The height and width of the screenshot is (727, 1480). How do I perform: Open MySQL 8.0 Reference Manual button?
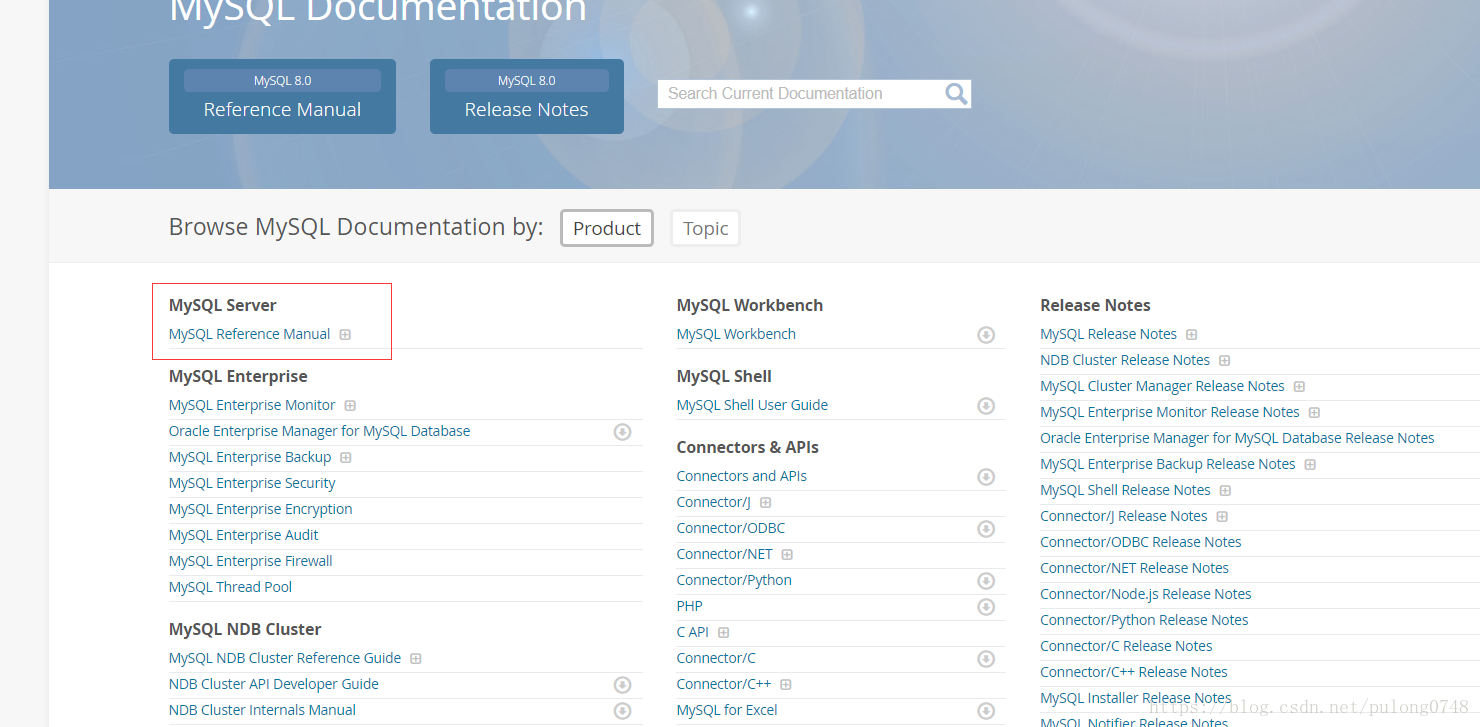click(x=282, y=96)
